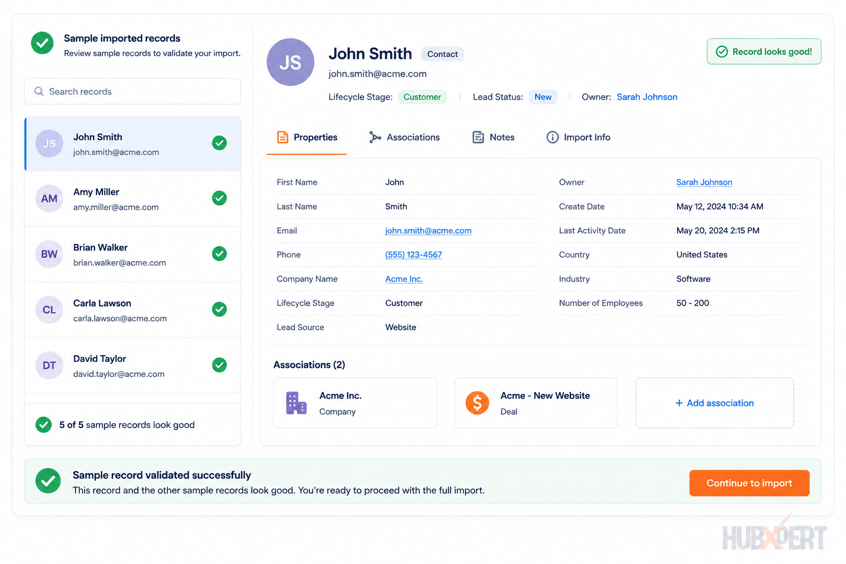Click the Record looks good! button

tap(764, 52)
